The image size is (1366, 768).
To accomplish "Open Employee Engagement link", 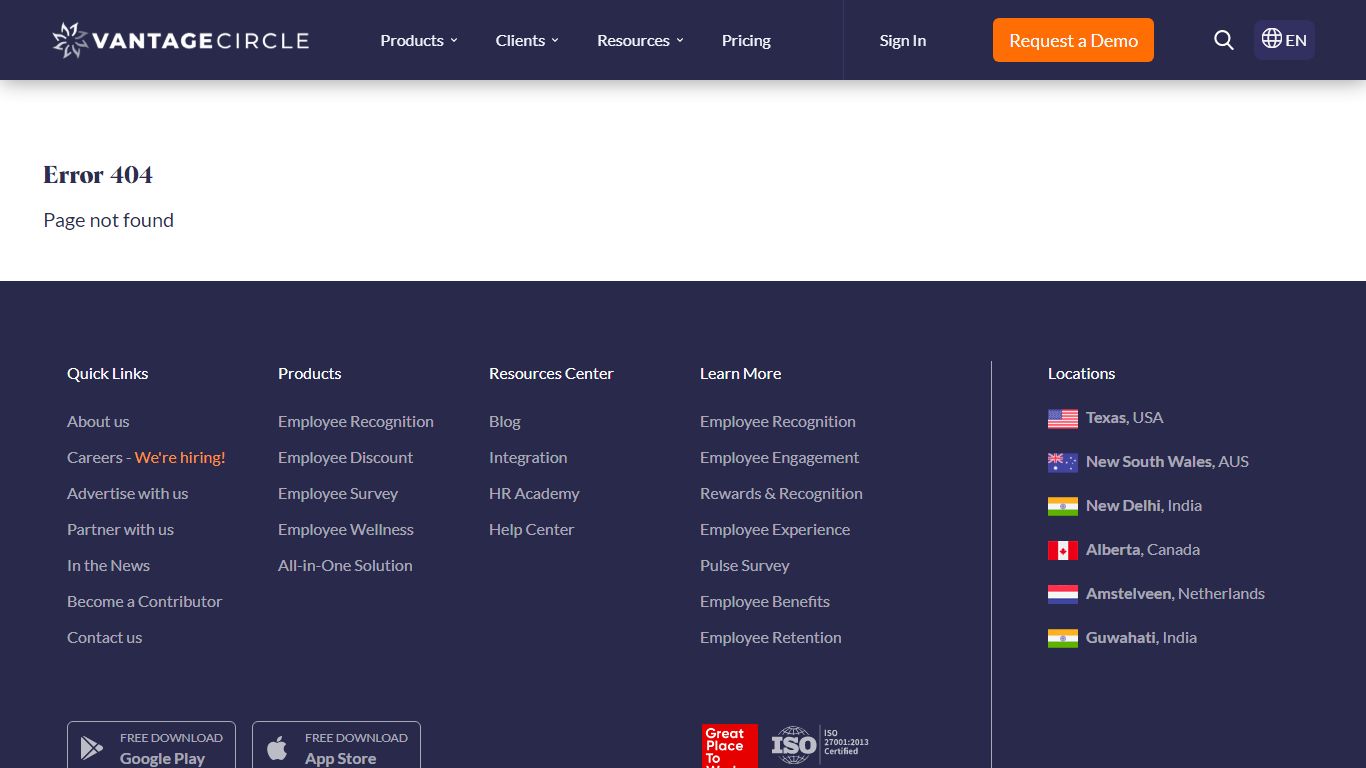I will tap(779, 457).
